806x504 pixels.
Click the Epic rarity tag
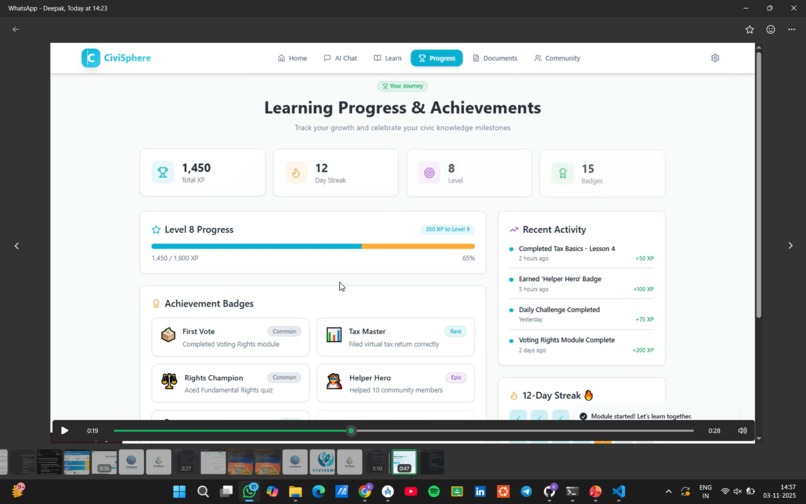456,377
